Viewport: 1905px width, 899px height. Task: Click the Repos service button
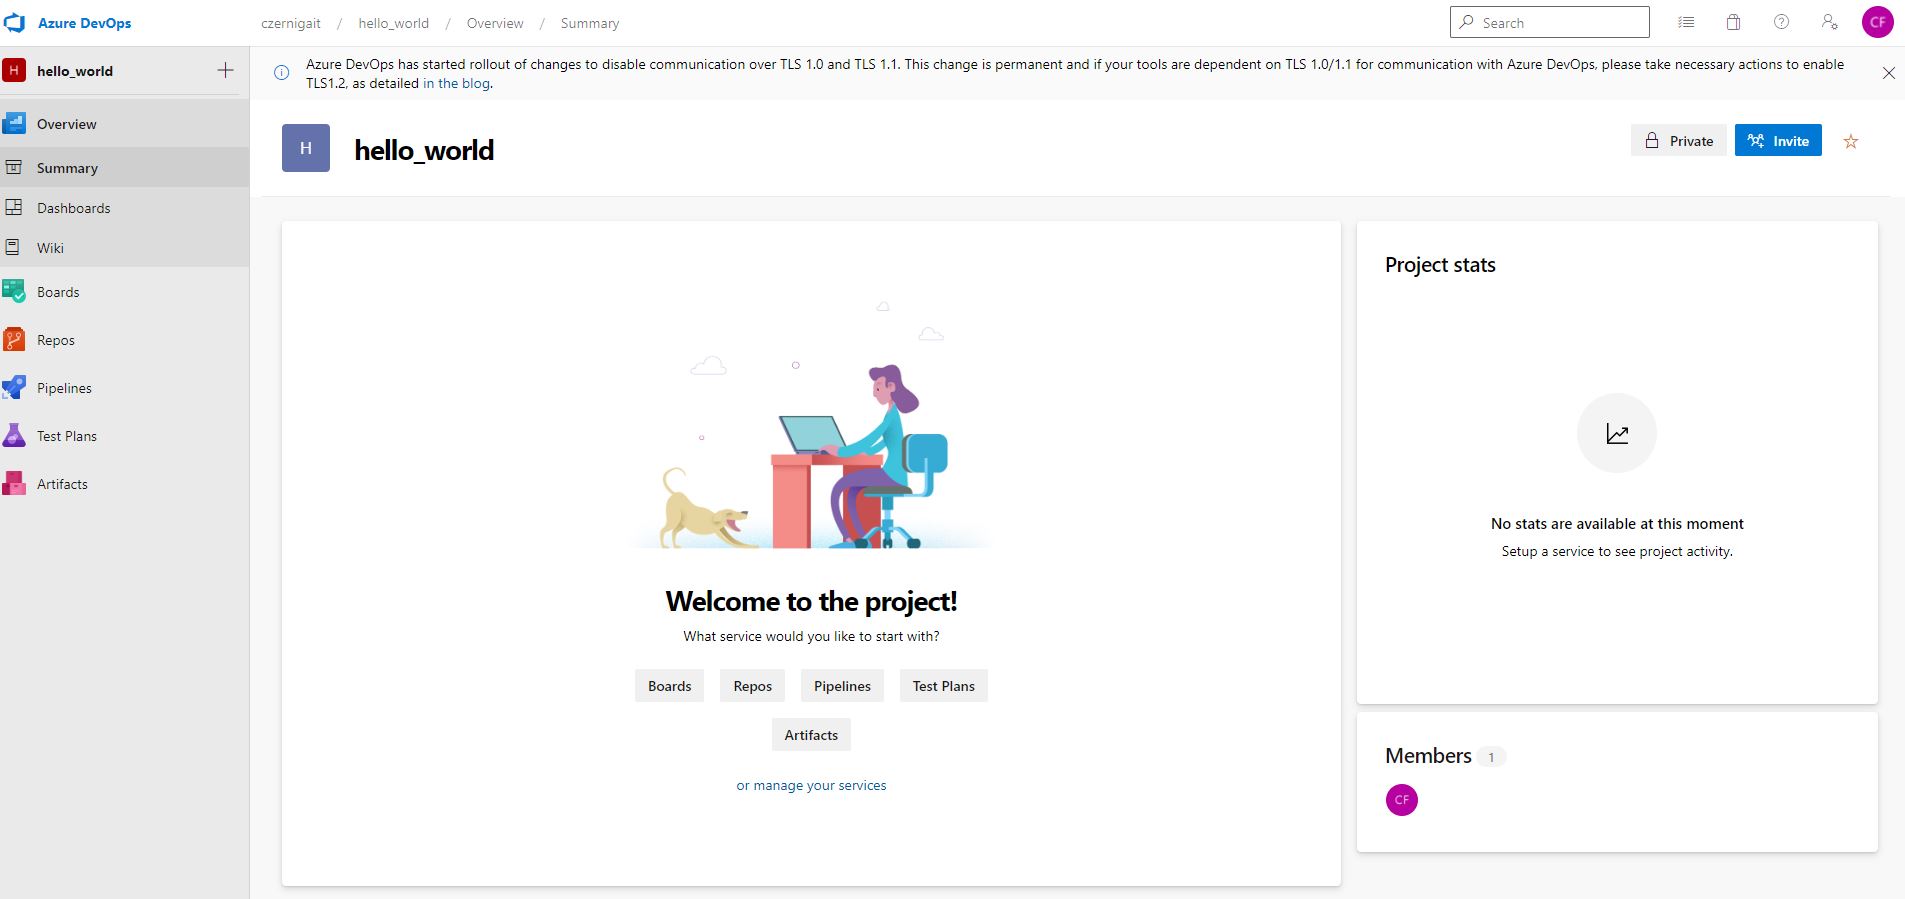752,686
